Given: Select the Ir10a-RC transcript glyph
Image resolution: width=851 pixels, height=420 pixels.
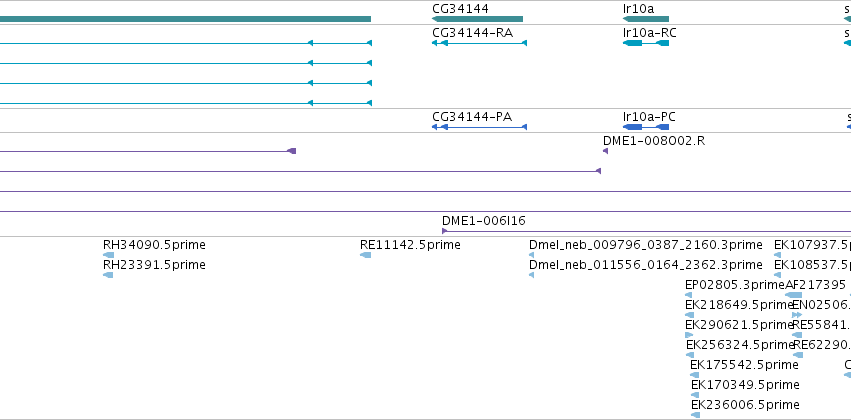Looking at the screenshot, I should tap(646, 43).
